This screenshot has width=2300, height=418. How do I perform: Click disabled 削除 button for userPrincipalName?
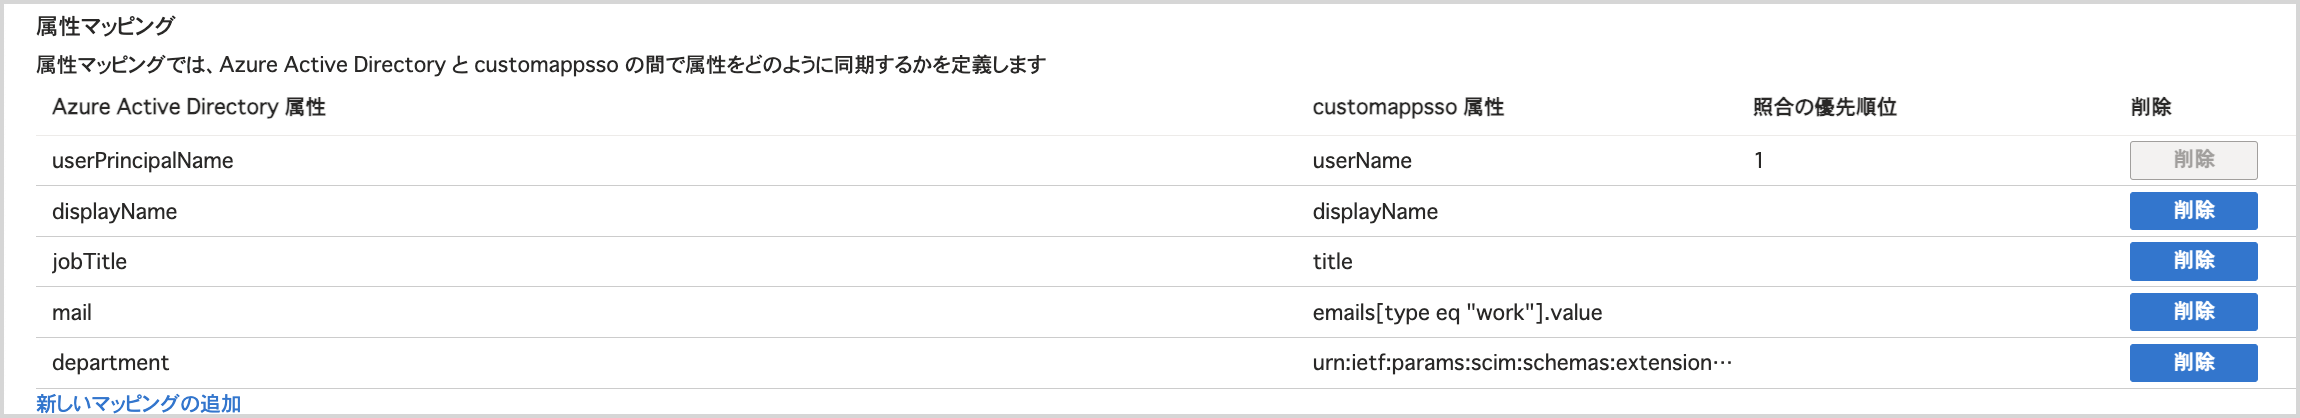[2193, 160]
